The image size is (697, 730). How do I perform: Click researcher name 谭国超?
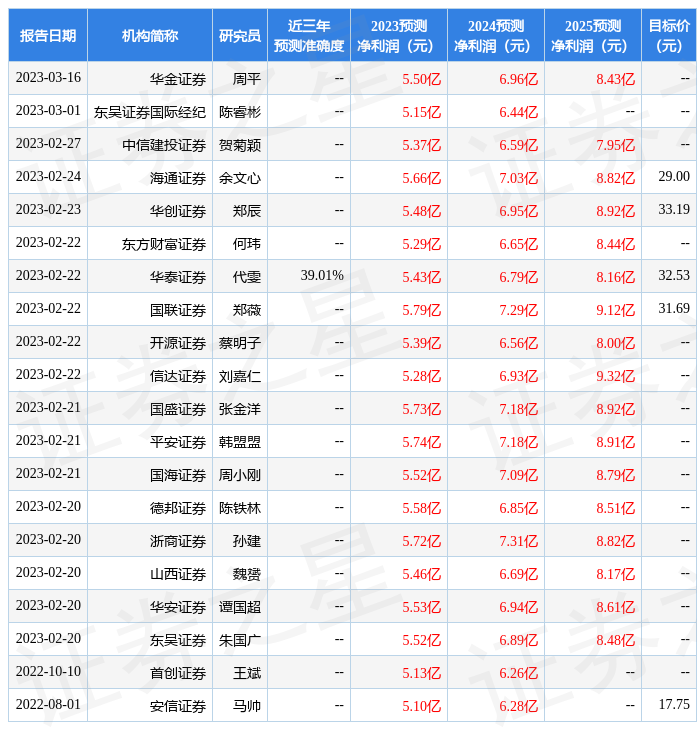click(x=240, y=608)
